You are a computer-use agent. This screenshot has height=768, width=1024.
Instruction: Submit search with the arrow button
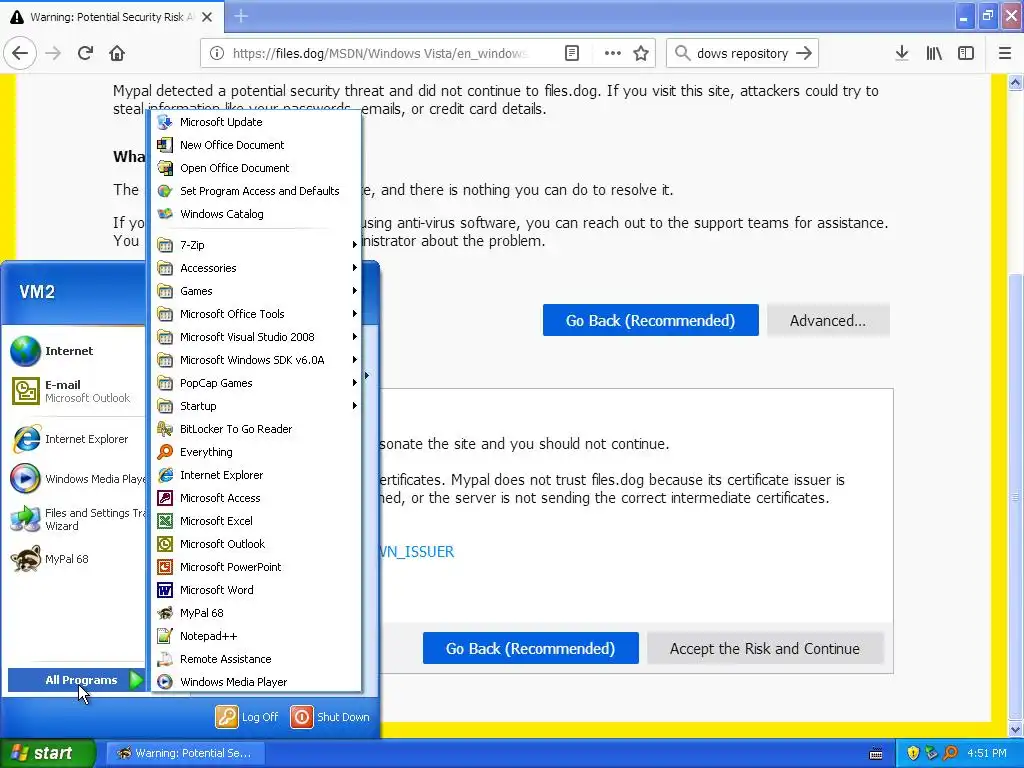[x=804, y=54]
